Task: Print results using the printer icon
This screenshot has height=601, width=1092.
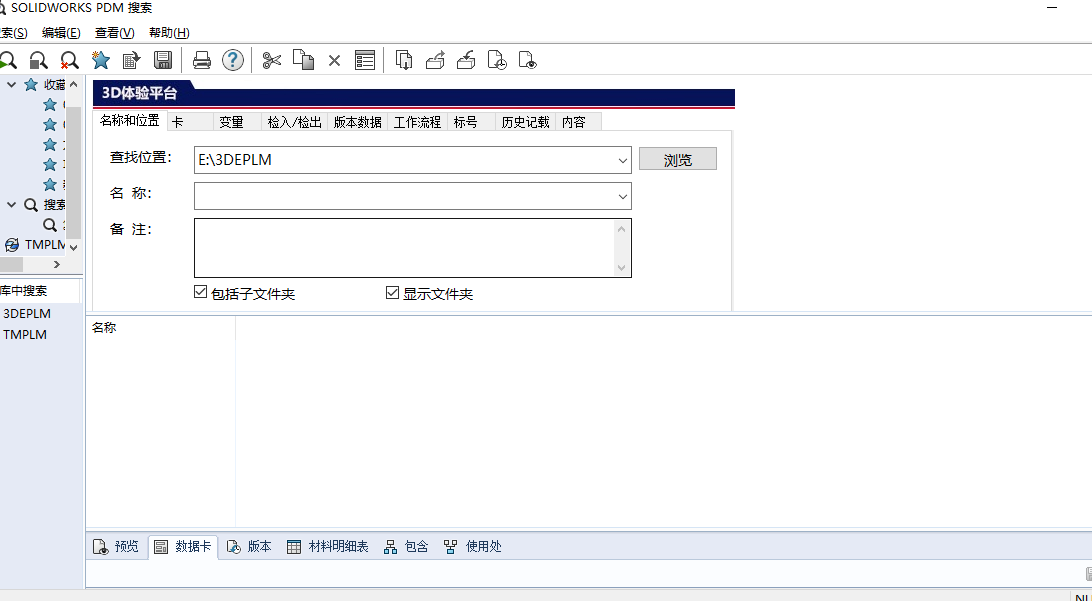Action: point(202,61)
